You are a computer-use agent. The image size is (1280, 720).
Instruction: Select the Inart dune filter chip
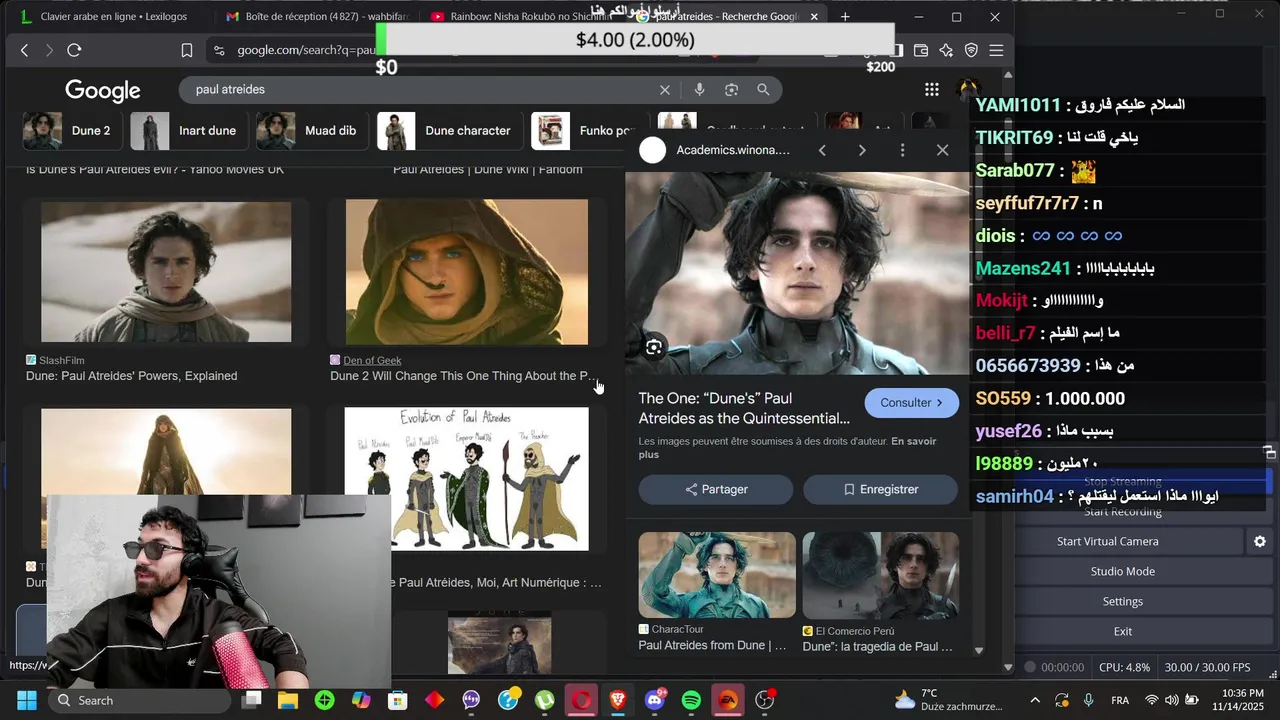pyautogui.click(x=188, y=131)
